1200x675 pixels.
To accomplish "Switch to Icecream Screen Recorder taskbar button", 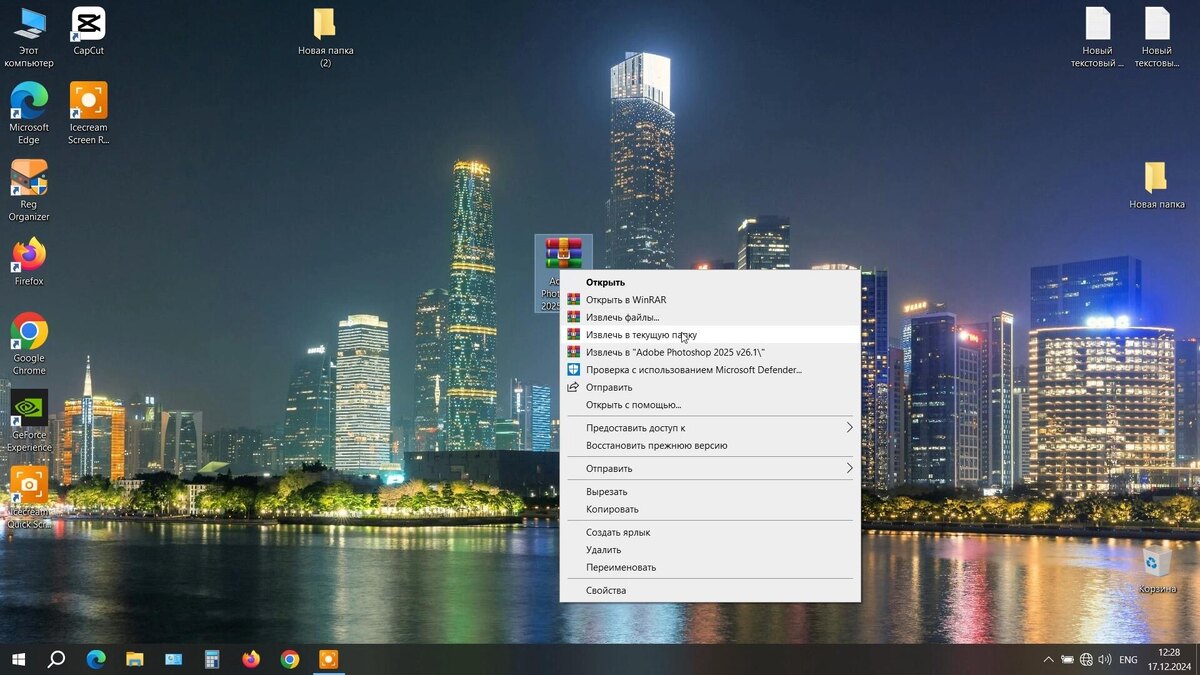I will pos(328,659).
